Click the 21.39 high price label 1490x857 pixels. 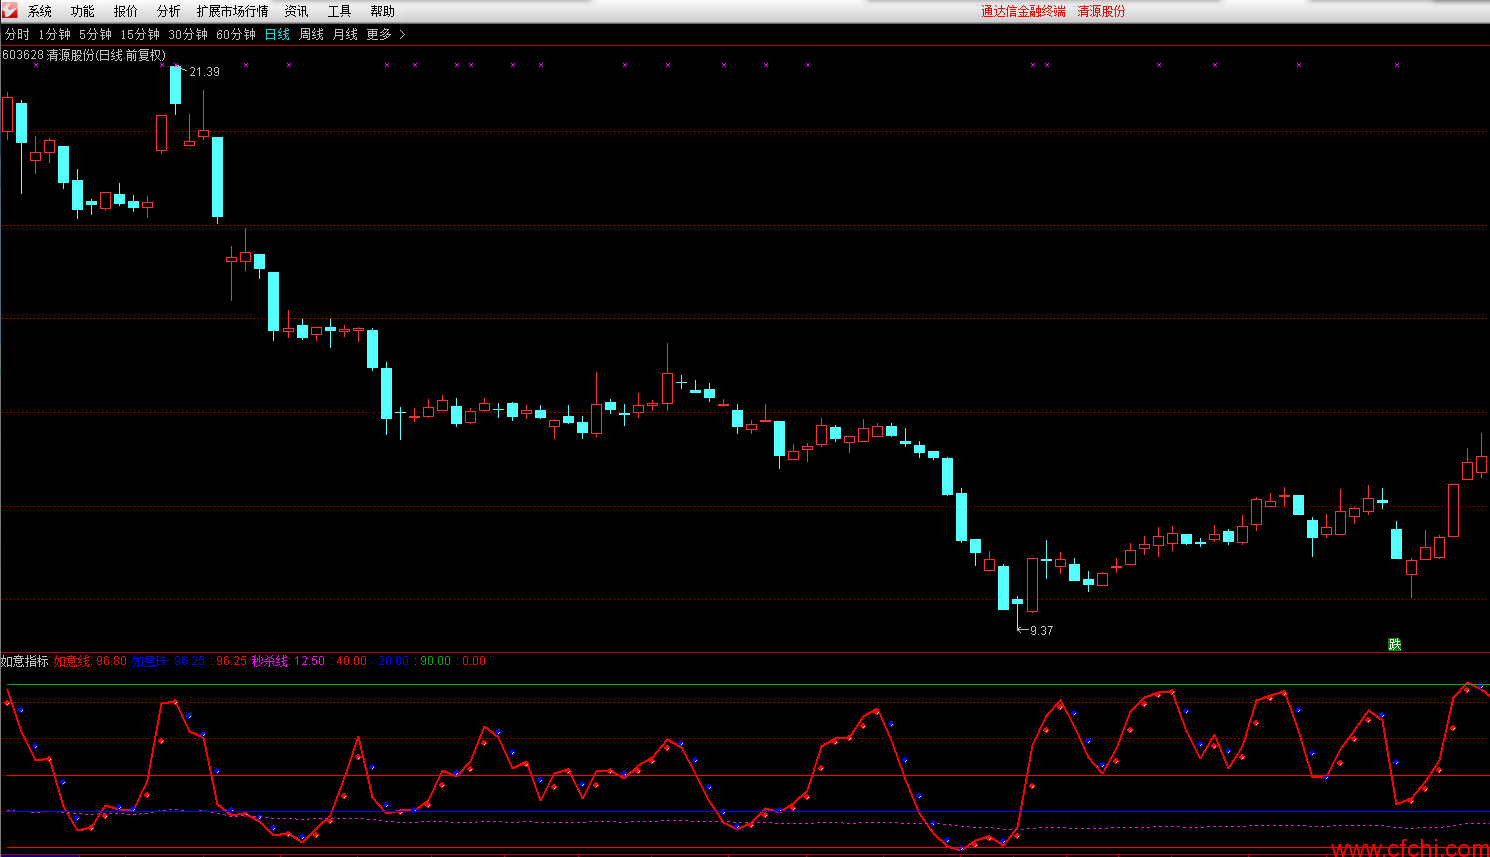pos(204,72)
